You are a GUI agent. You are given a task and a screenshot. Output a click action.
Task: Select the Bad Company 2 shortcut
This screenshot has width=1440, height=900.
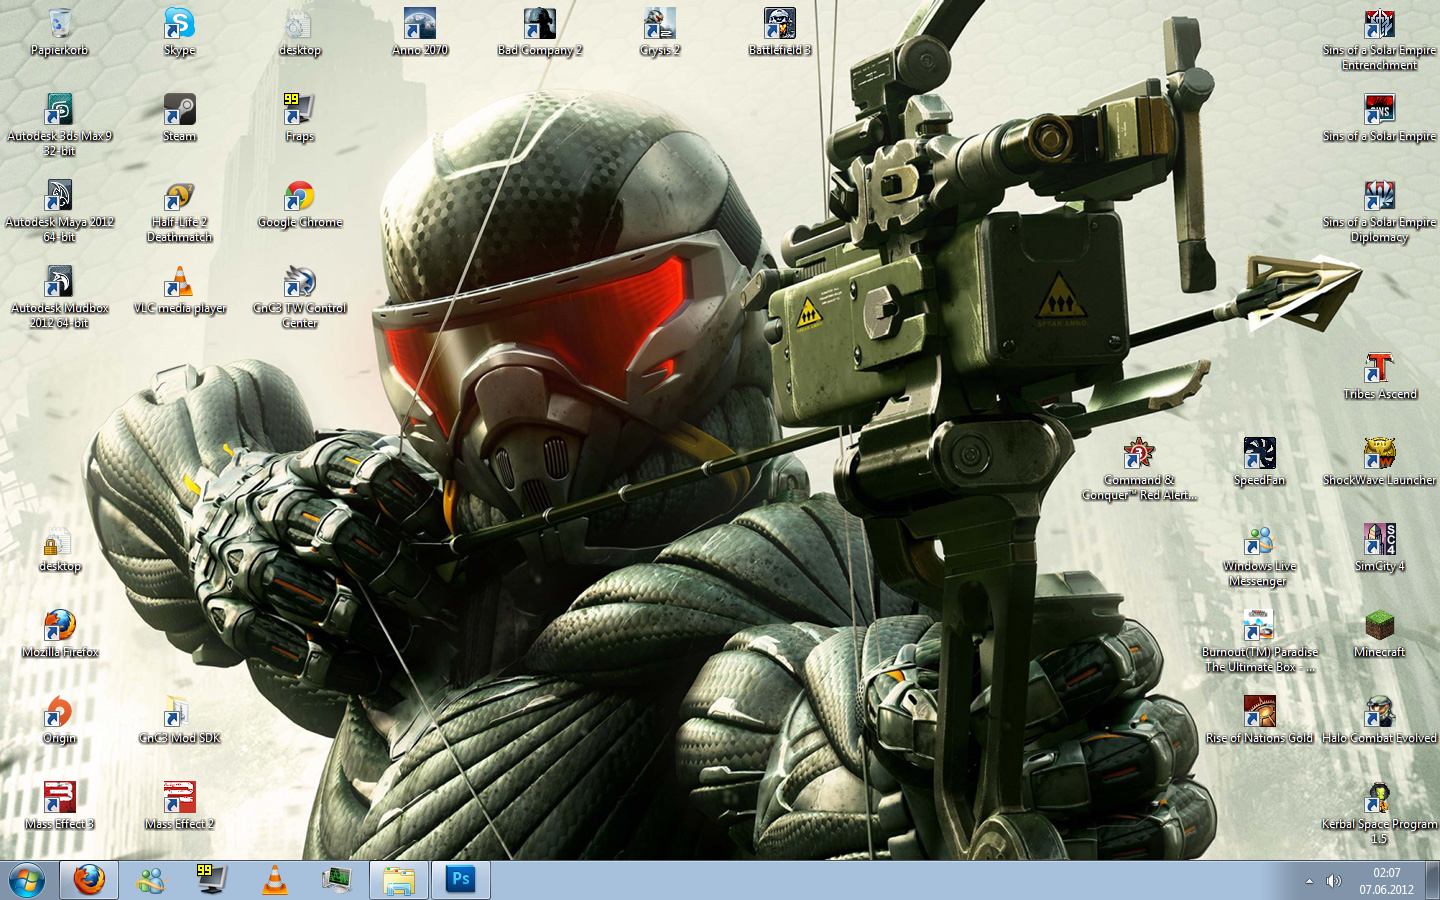(x=540, y=32)
